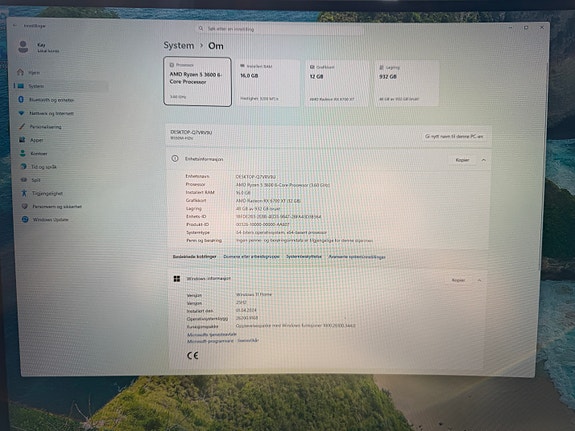Screen dimensions: 575x431
Task: Open Windows Update in sidebar
Action: click(50, 220)
